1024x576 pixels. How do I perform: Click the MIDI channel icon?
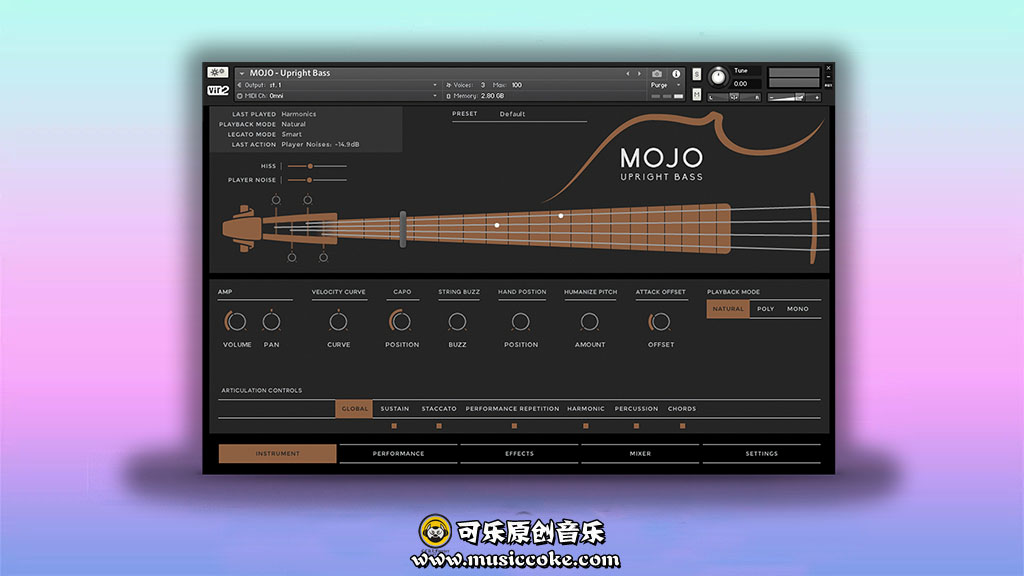pyautogui.click(x=240, y=96)
